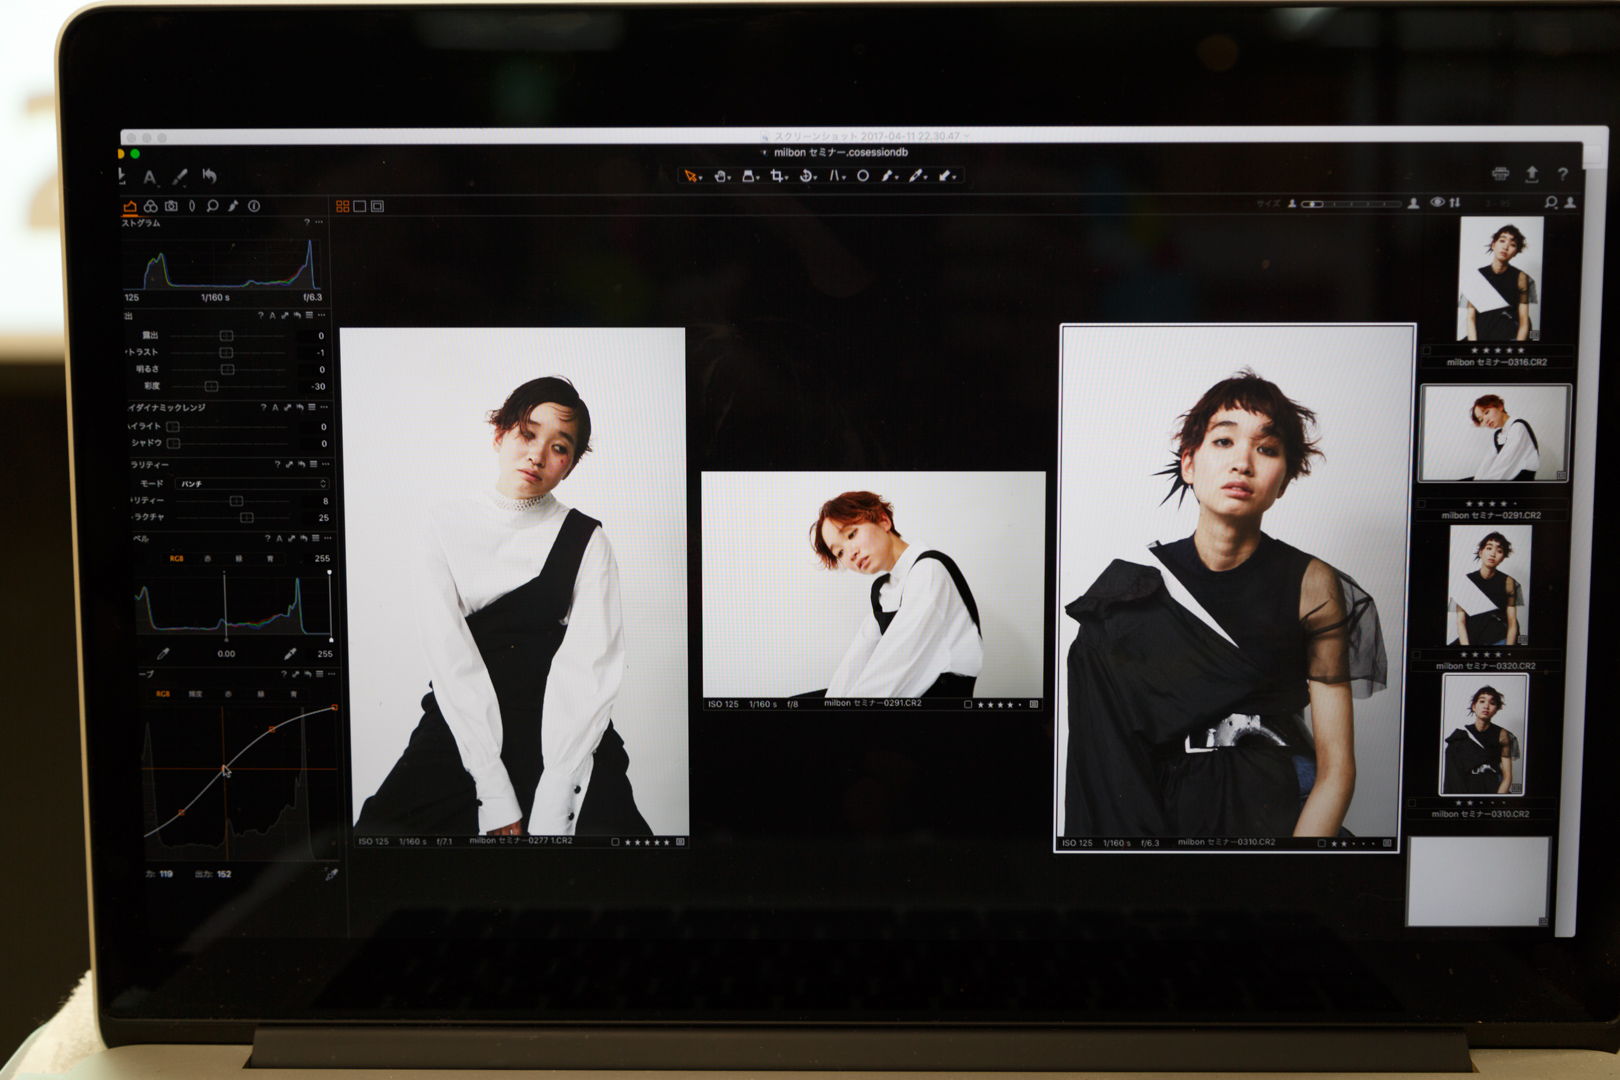Open the Color tool tab with circles icon
This screenshot has width=1620, height=1080.
pos(150,206)
